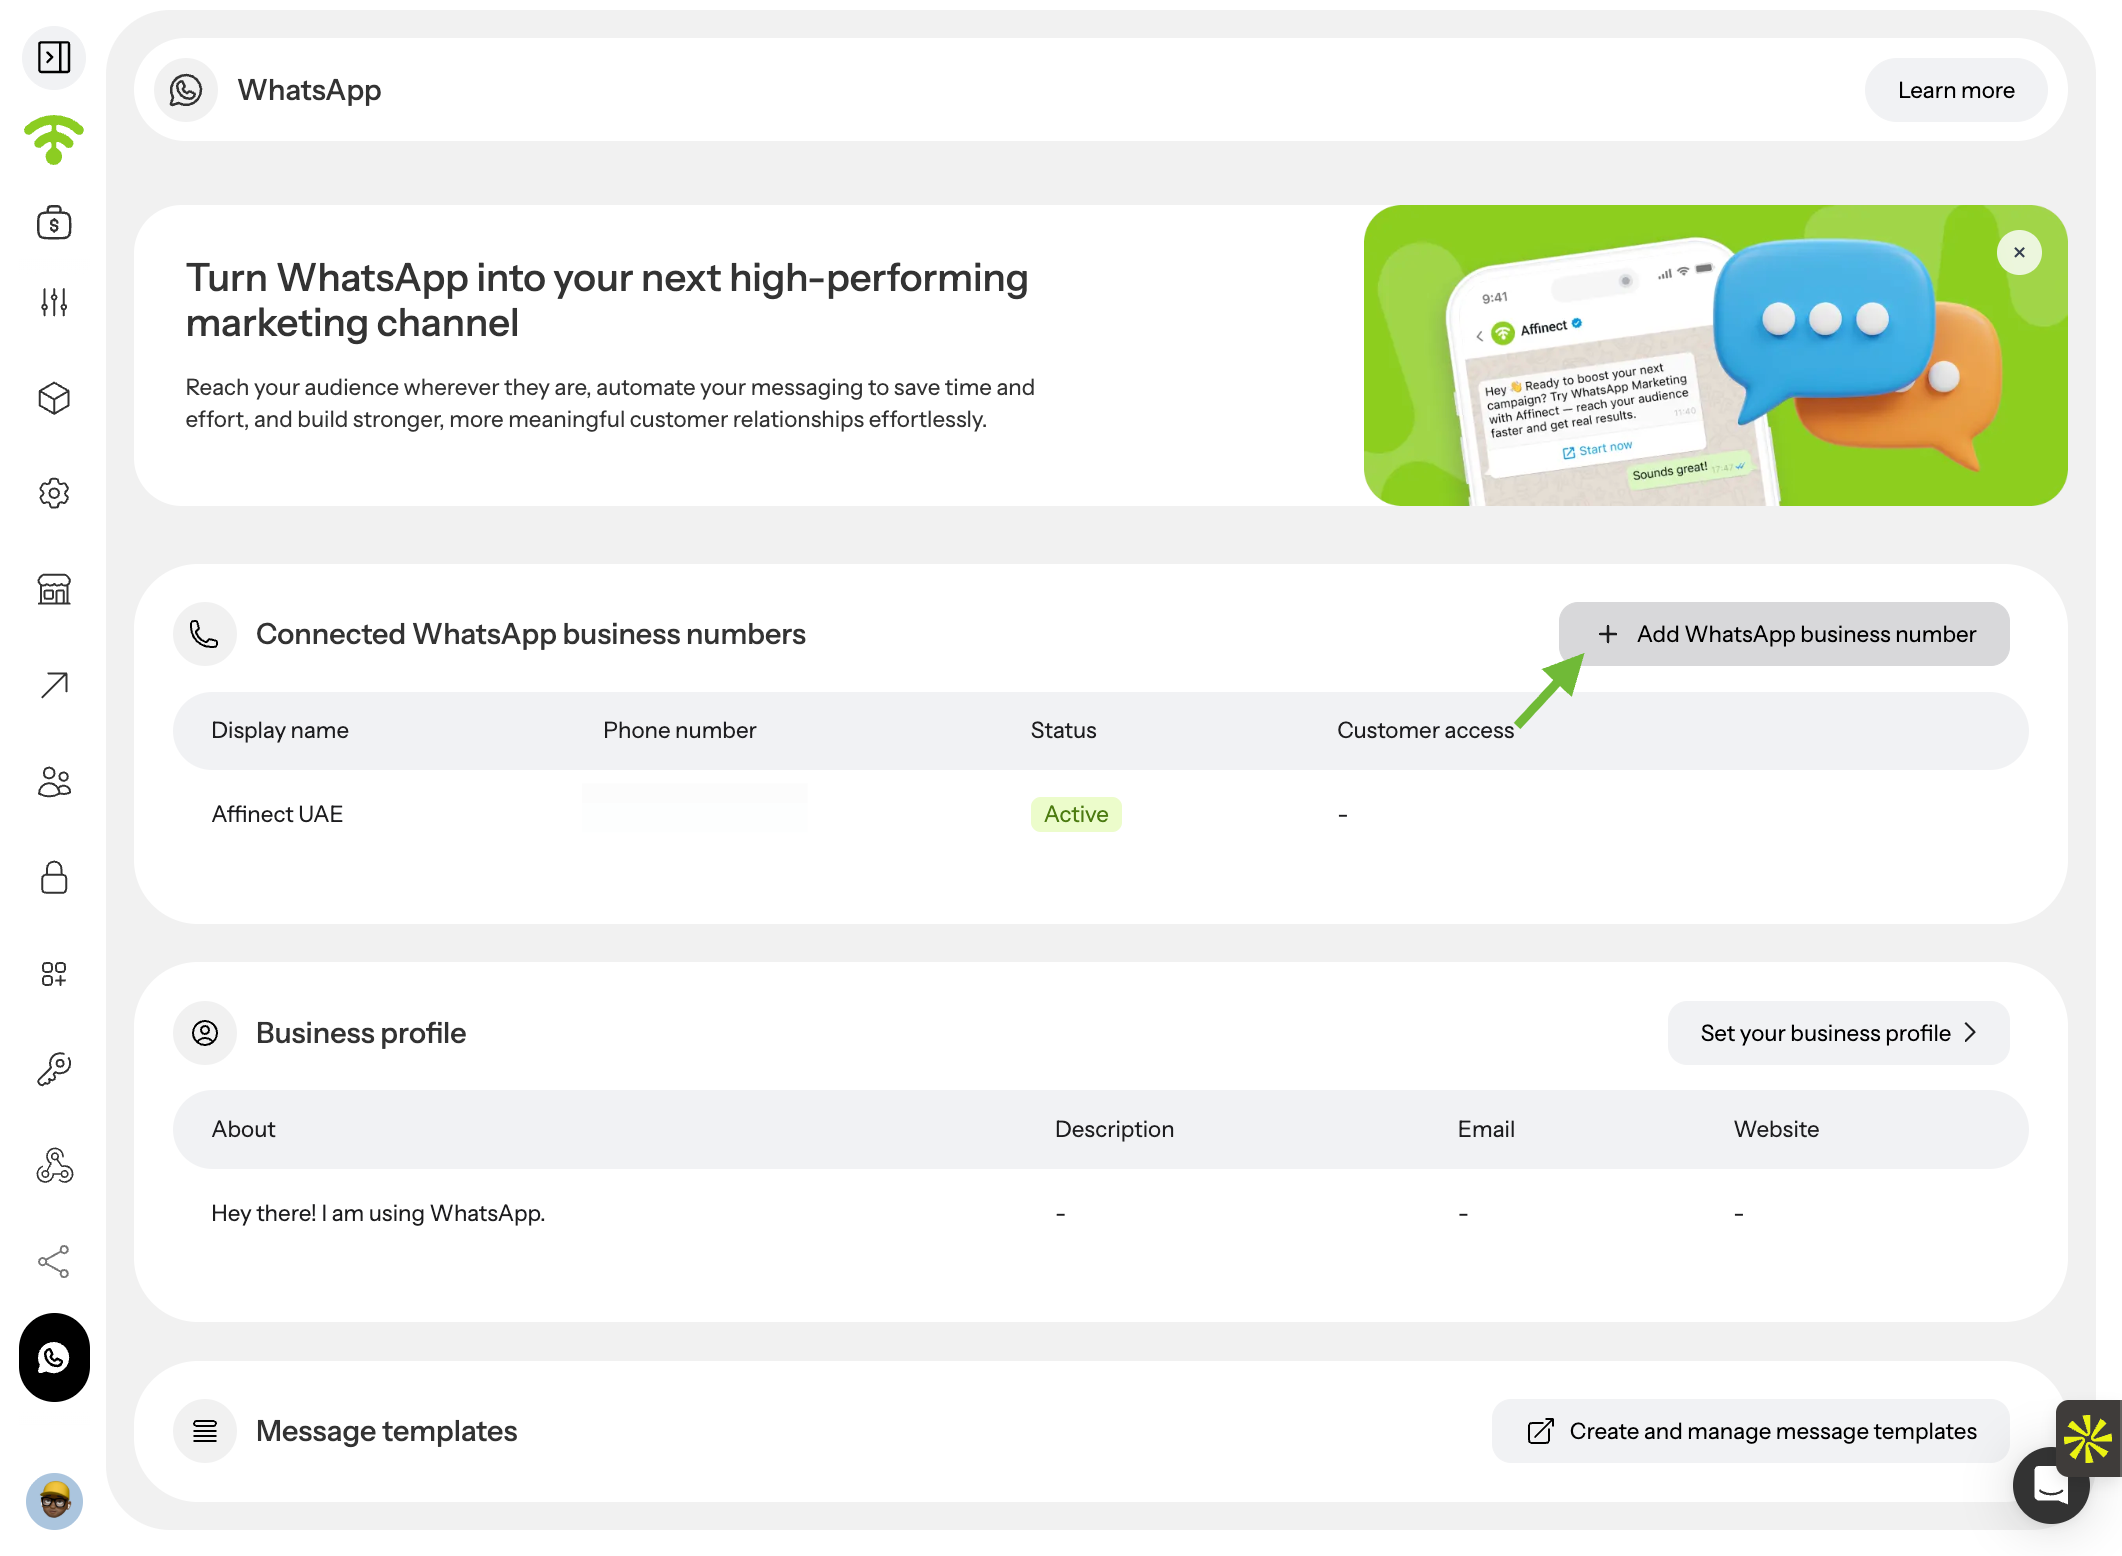Click the Message templates list icon

(205, 1431)
